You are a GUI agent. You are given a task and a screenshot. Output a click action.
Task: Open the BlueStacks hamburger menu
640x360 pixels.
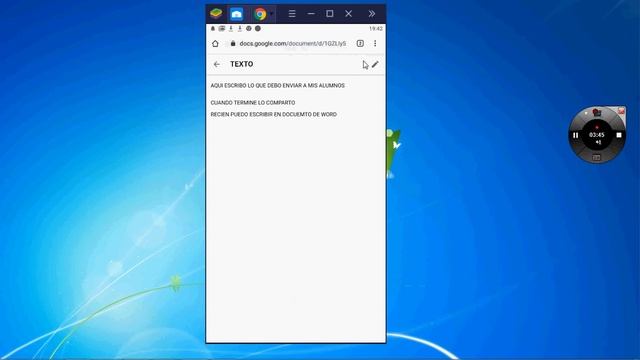(x=292, y=14)
